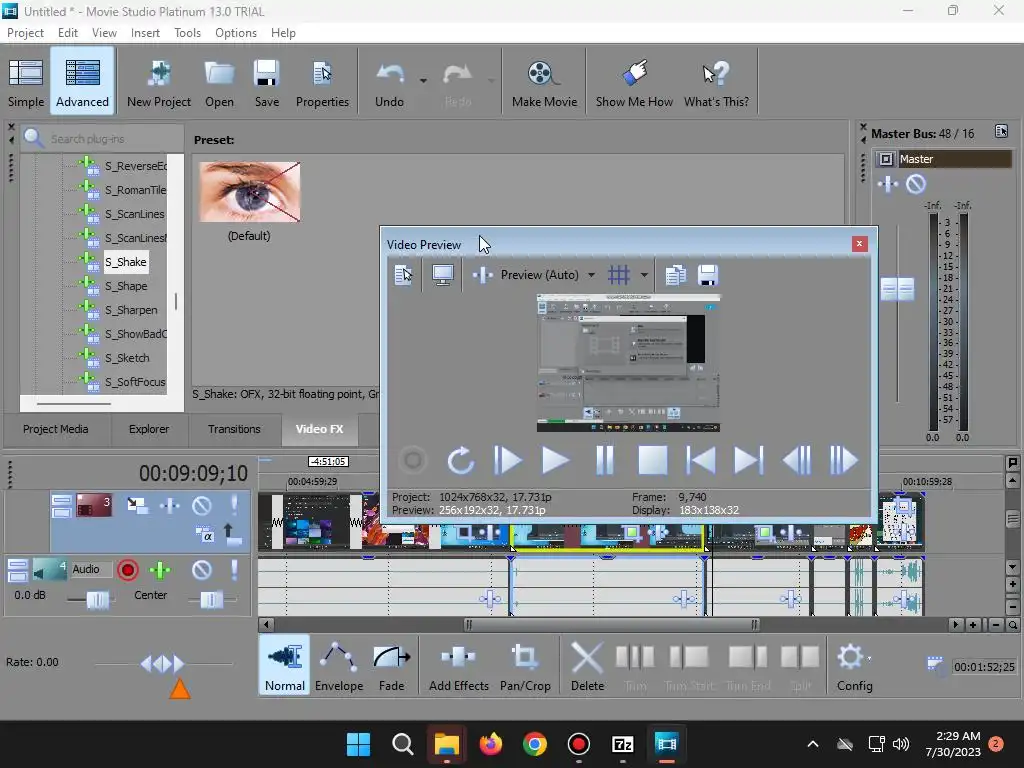1024x768 pixels.
Task: Open the Options menu
Action: tap(236, 33)
